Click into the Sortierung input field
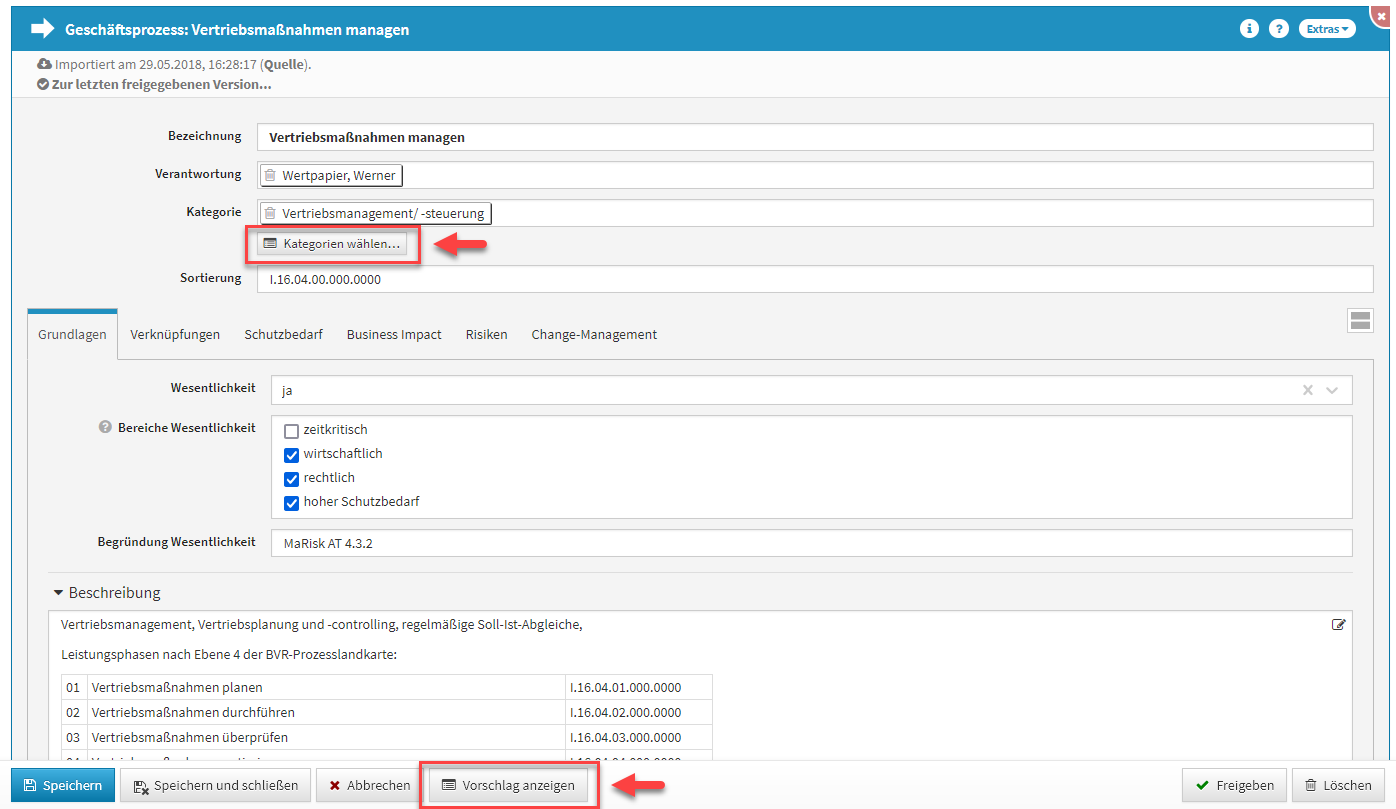The width and height of the screenshot is (1396, 809). [814, 280]
